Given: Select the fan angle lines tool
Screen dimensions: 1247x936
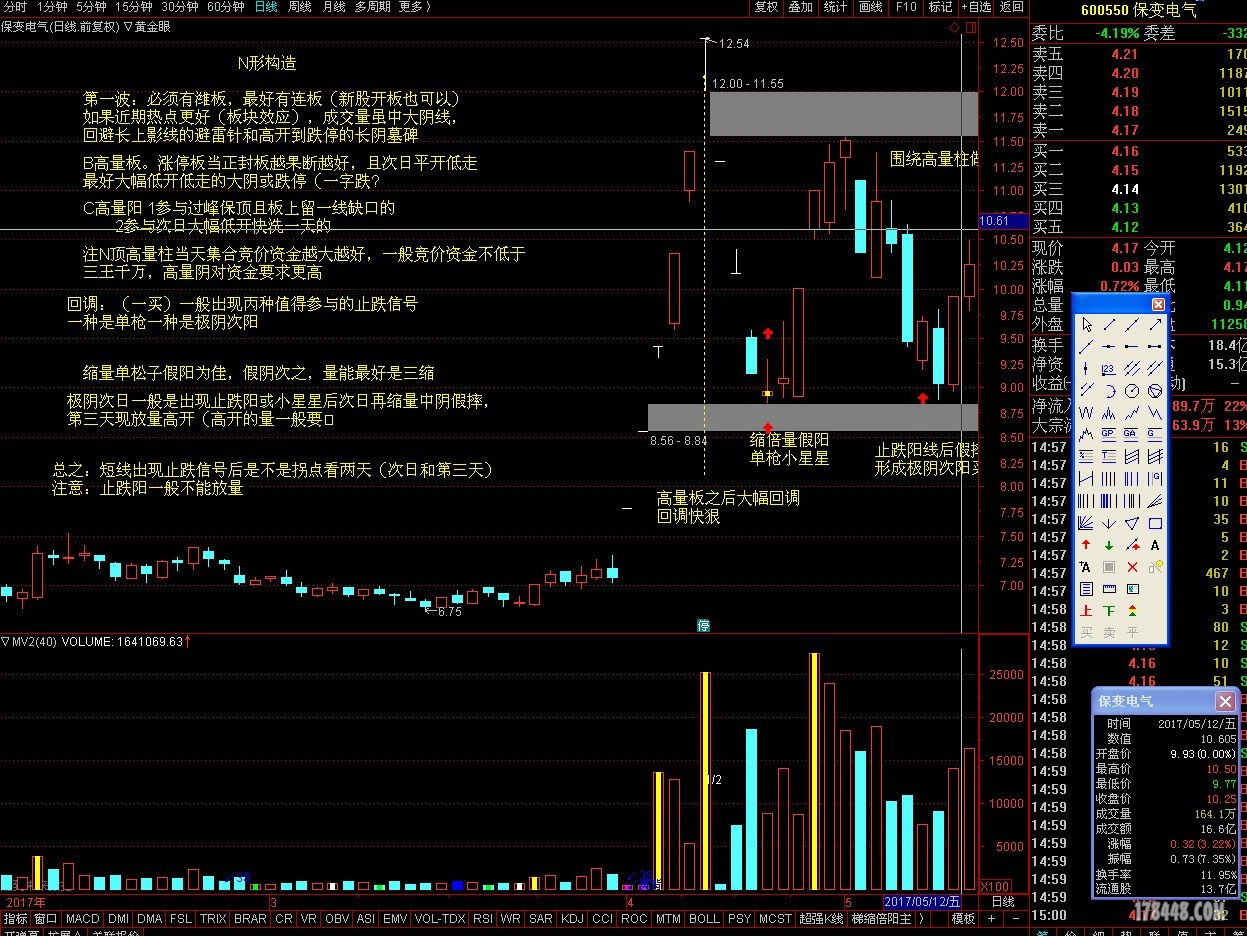Looking at the screenshot, I should (1086, 523).
